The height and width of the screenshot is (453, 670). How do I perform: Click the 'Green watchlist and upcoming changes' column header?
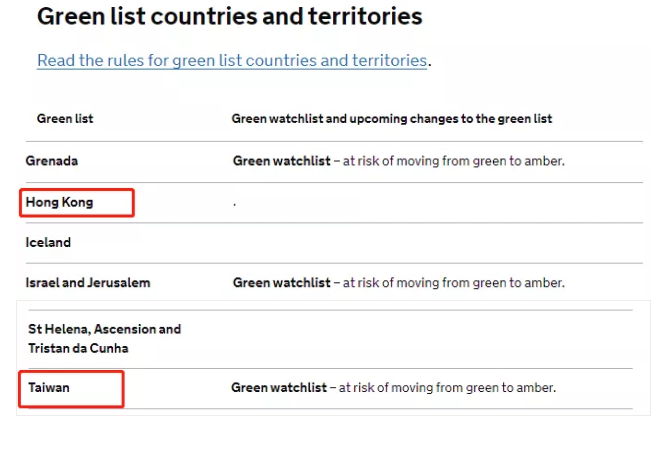coord(391,118)
